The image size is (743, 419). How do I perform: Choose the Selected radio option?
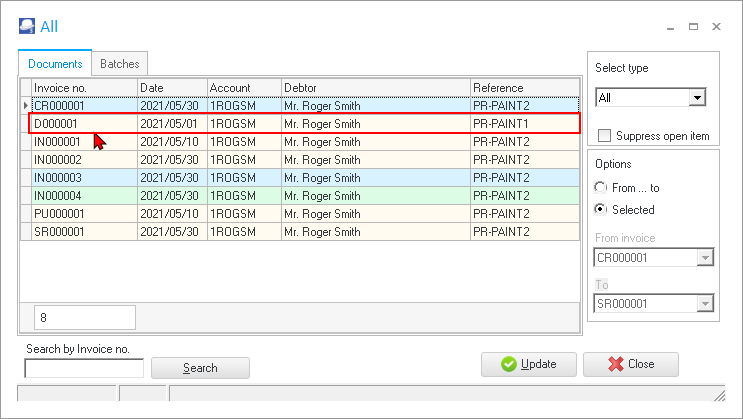(600, 210)
